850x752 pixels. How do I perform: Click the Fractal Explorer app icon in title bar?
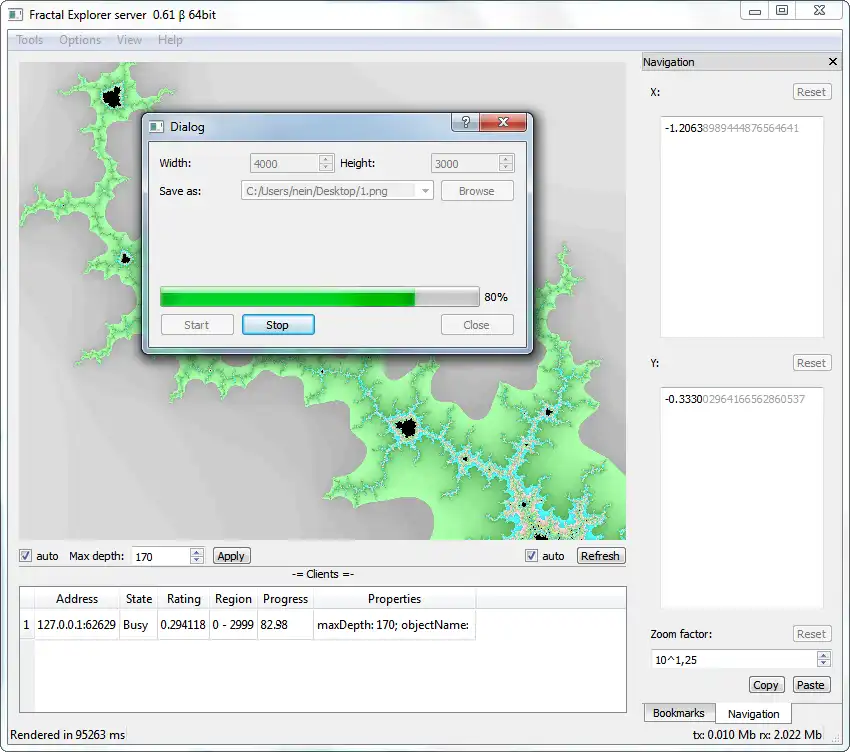(15, 15)
